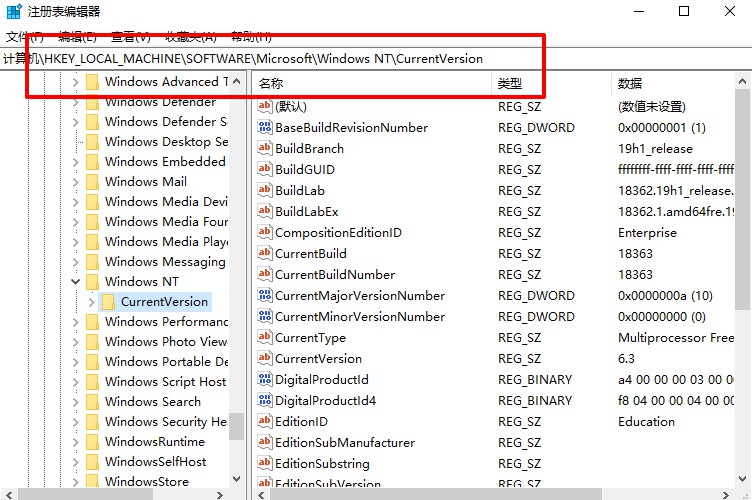
Task: Click the folder icon of Windows NT
Action: pyautogui.click(x=92, y=281)
